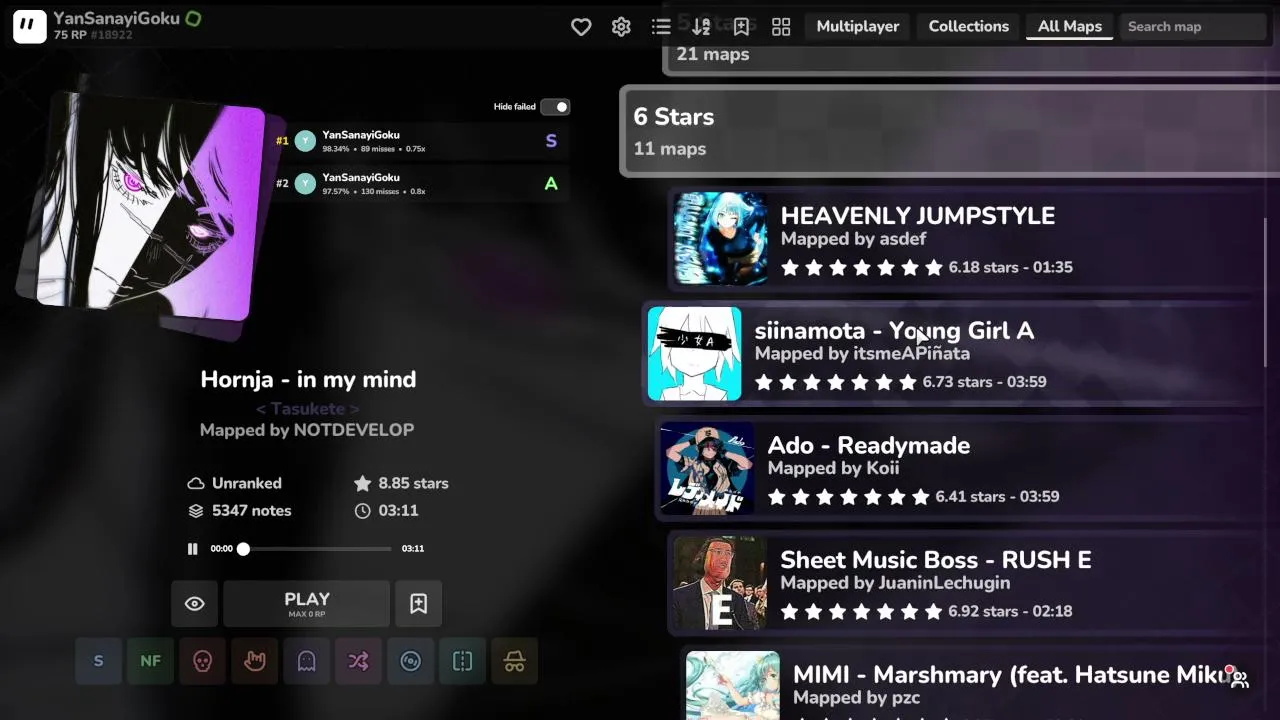Image resolution: width=1280 pixels, height=720 pixels.
Task: Click the HEAVENLY JUMPSTYLE cover thumbnail
Action: [721, 239]
